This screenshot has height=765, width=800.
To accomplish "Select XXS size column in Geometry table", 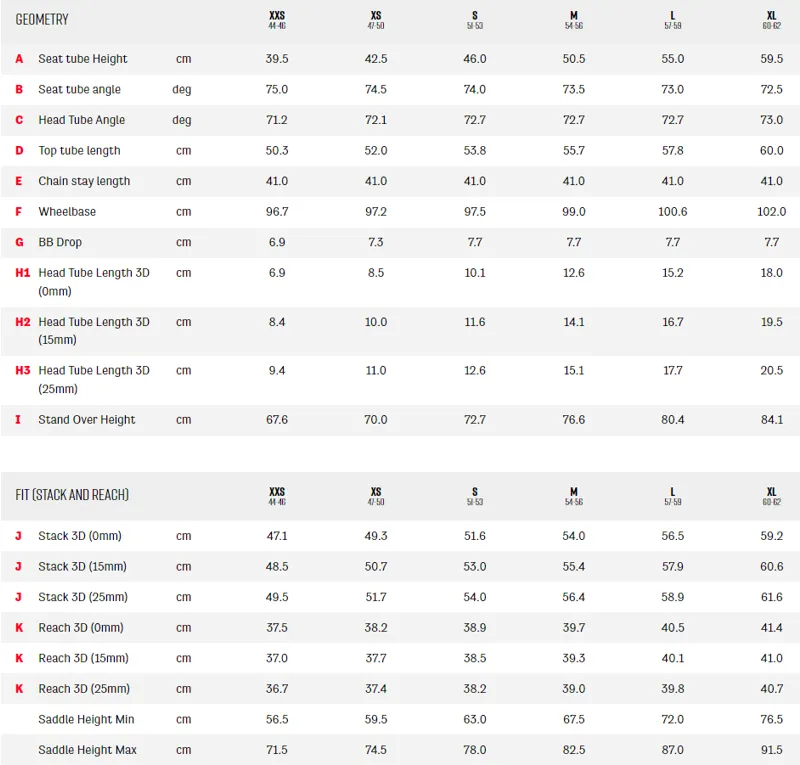I will 277,20.
